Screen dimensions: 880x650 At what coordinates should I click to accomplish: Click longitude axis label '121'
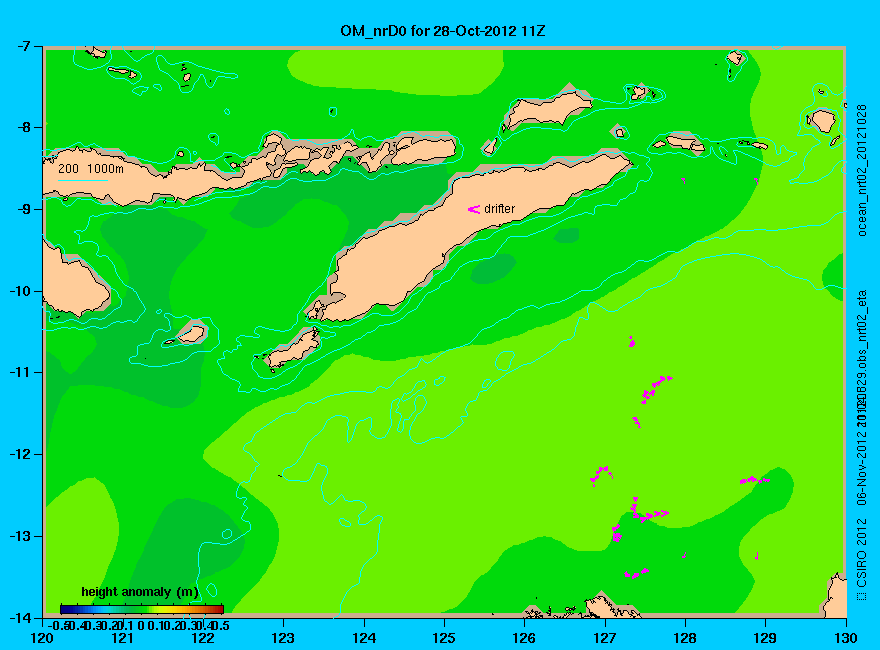click(122, 638)
